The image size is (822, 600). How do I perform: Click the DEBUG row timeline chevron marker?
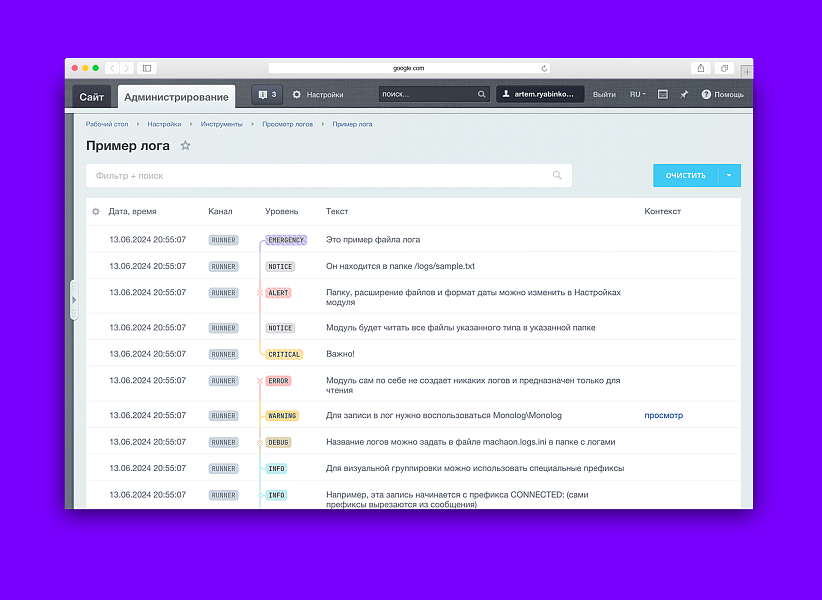point(260,442)
